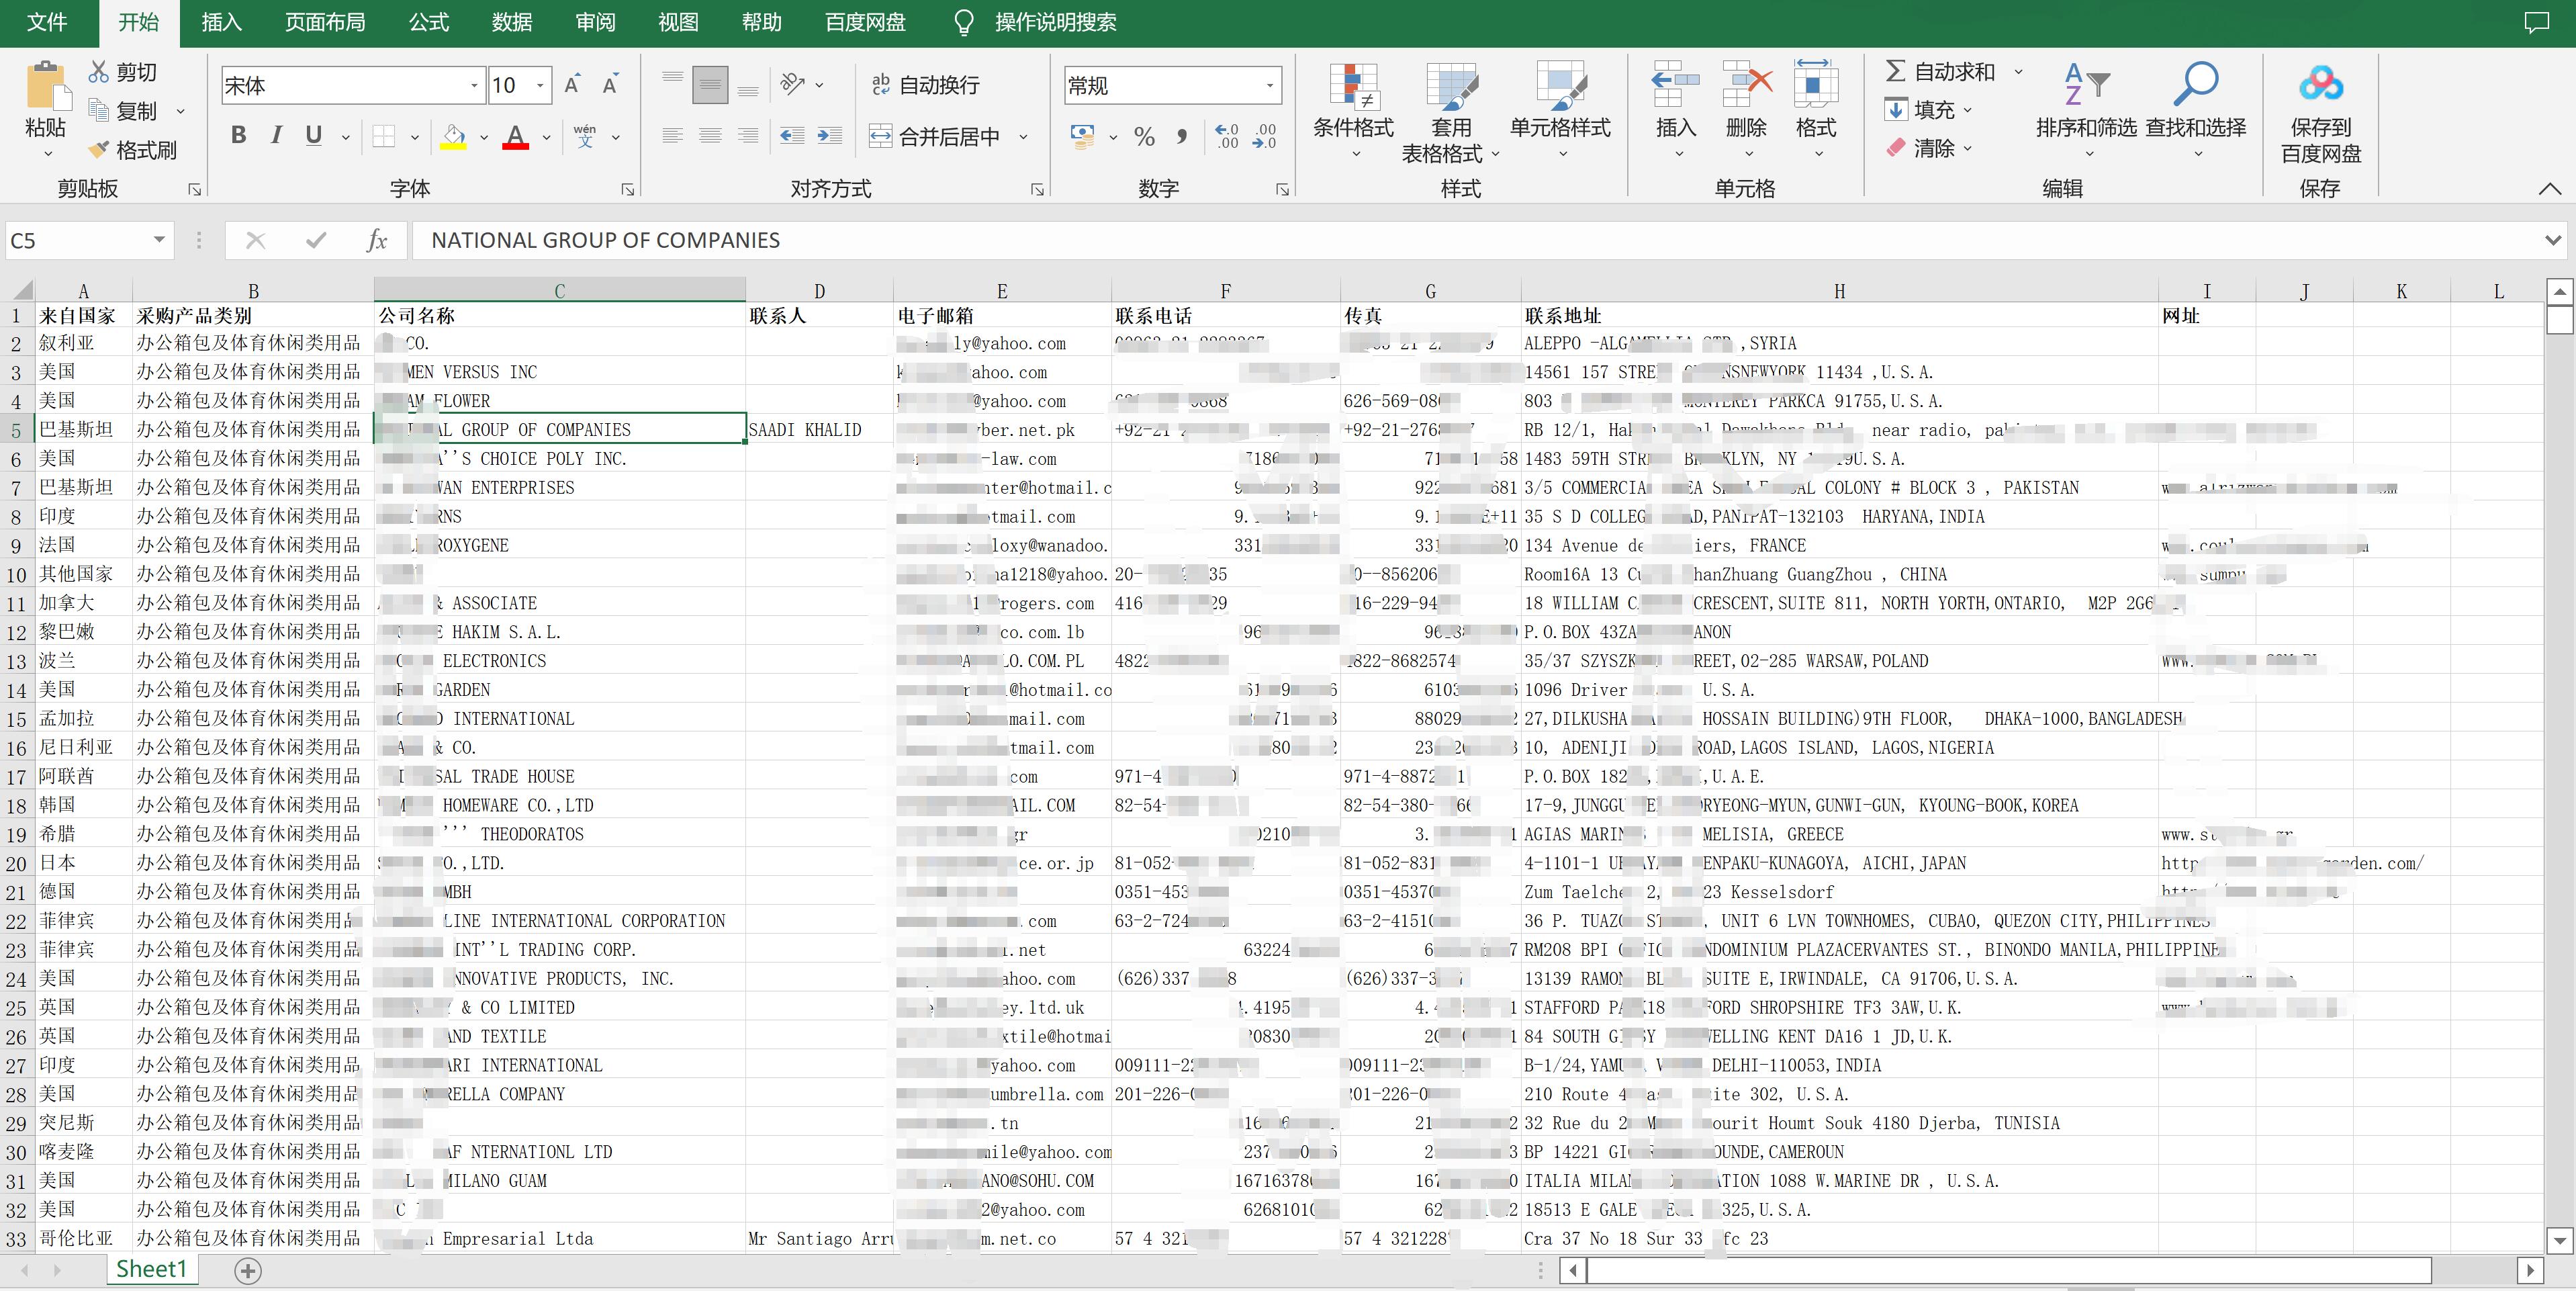Open the comments speech bubble icon
This screenshot has height=1291, width=2576.
pos(2537,22)
